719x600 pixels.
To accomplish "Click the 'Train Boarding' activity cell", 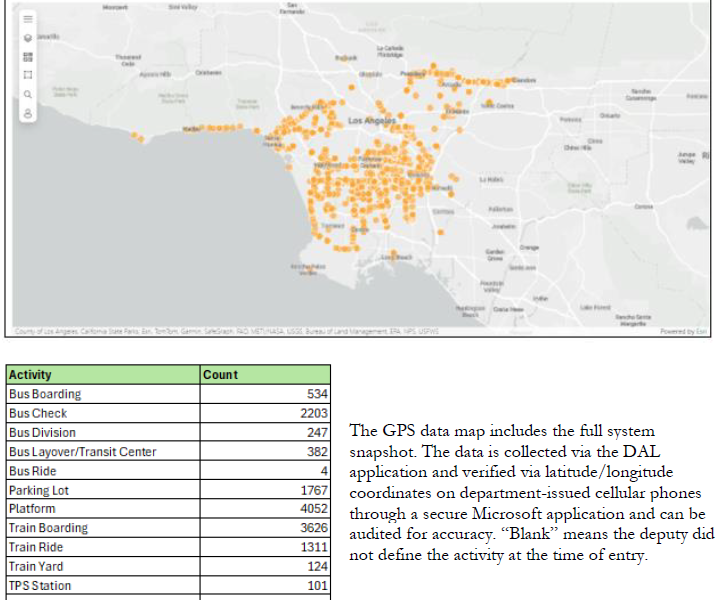I will pos(48,528).
